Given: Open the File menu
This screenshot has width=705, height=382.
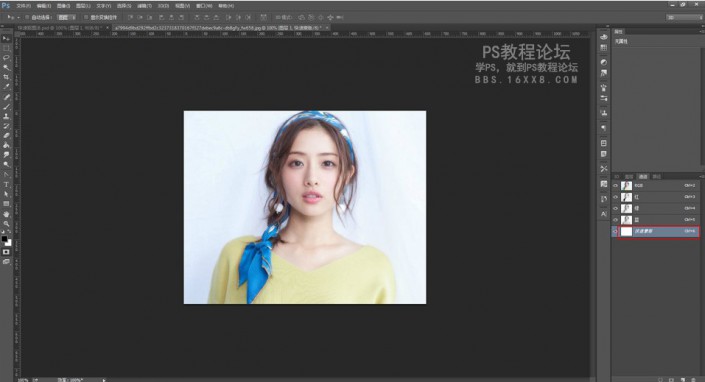Looking at the screenshot, I should 23,6.
